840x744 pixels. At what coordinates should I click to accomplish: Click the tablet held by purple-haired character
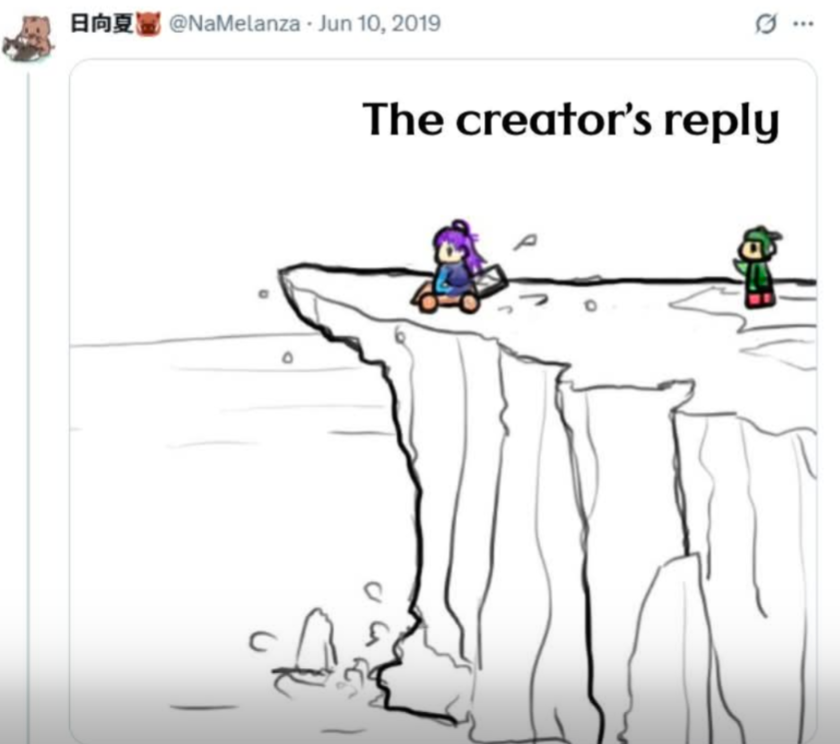click(x=492, y=280)
